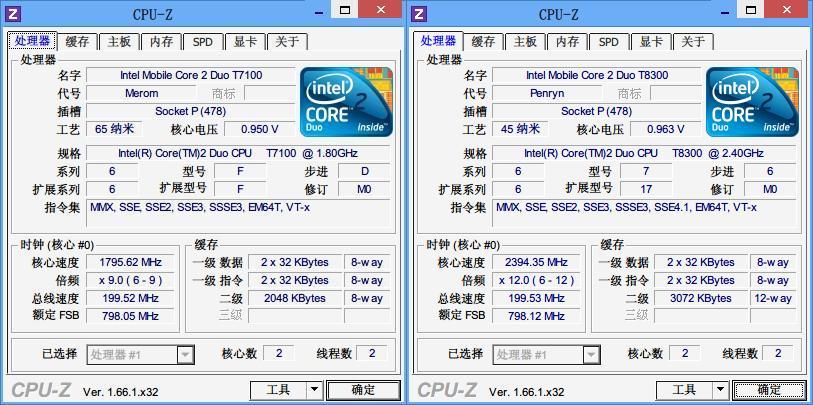Viewport: 813px width, 405px height.
Task: Click the left window CPU-Z title bar text
Action: (152, 14)
